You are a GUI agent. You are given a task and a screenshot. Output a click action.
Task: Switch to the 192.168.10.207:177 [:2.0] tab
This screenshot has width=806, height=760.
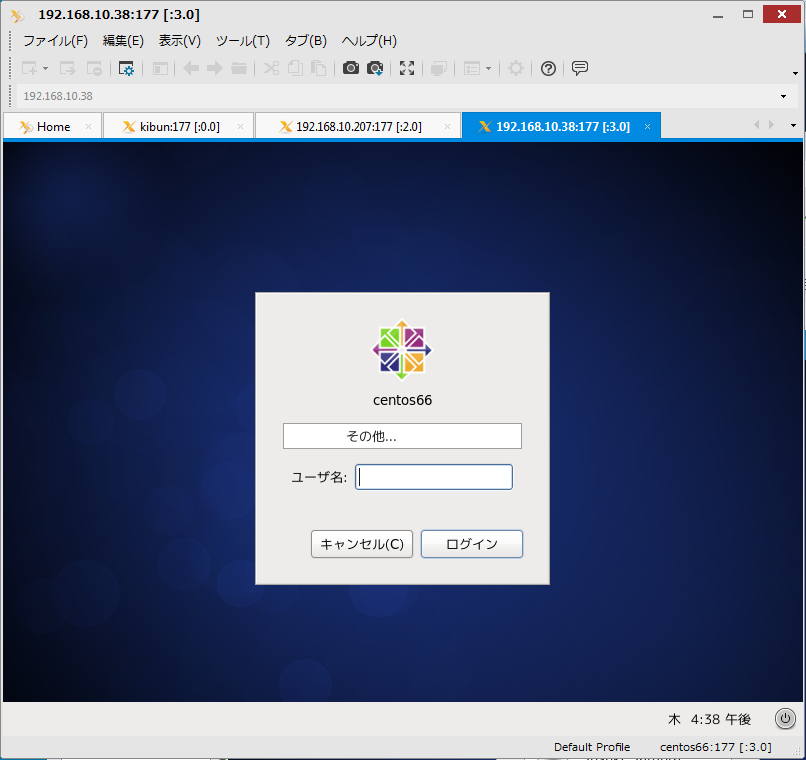pyautogui.click(x=358, y=126)
